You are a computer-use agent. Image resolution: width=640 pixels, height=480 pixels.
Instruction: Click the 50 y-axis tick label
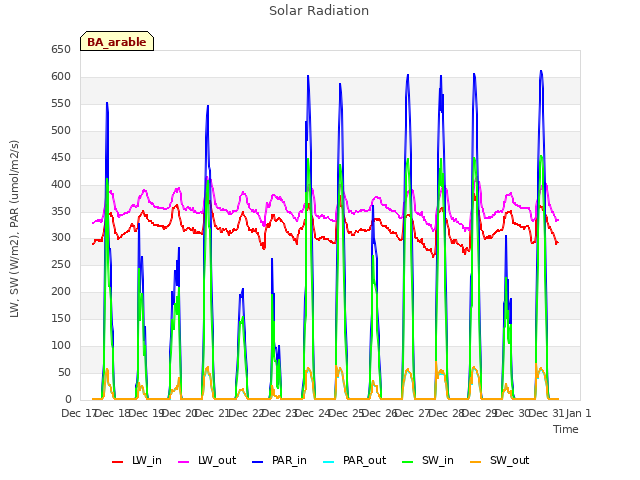pyautogui.click(x=64, y=372)
